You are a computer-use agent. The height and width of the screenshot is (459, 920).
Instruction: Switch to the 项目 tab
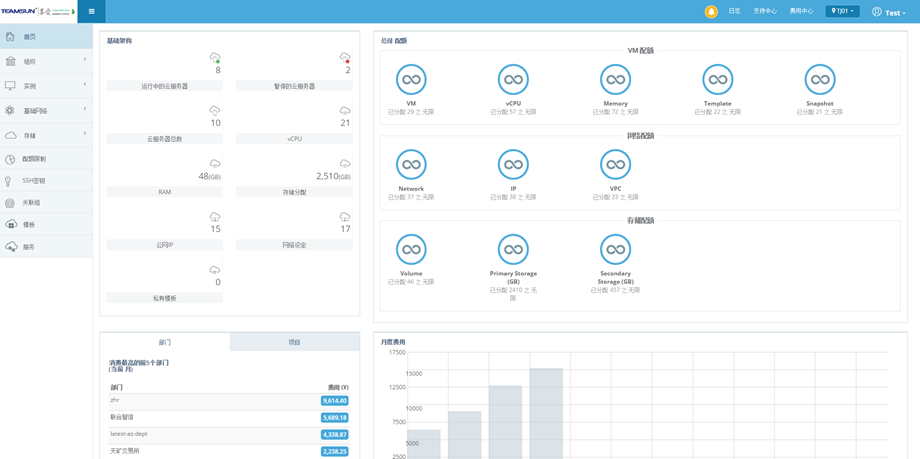coord(295,342)
